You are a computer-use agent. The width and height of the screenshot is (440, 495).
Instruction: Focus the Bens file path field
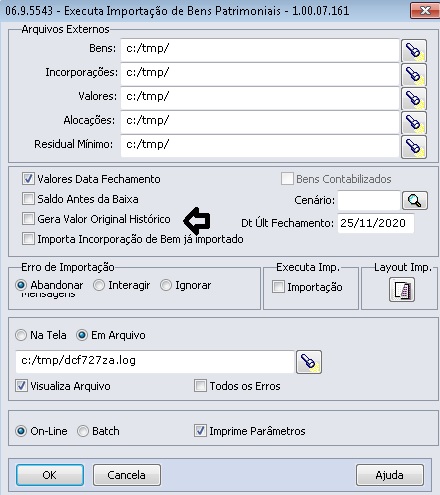pos(260,50)
